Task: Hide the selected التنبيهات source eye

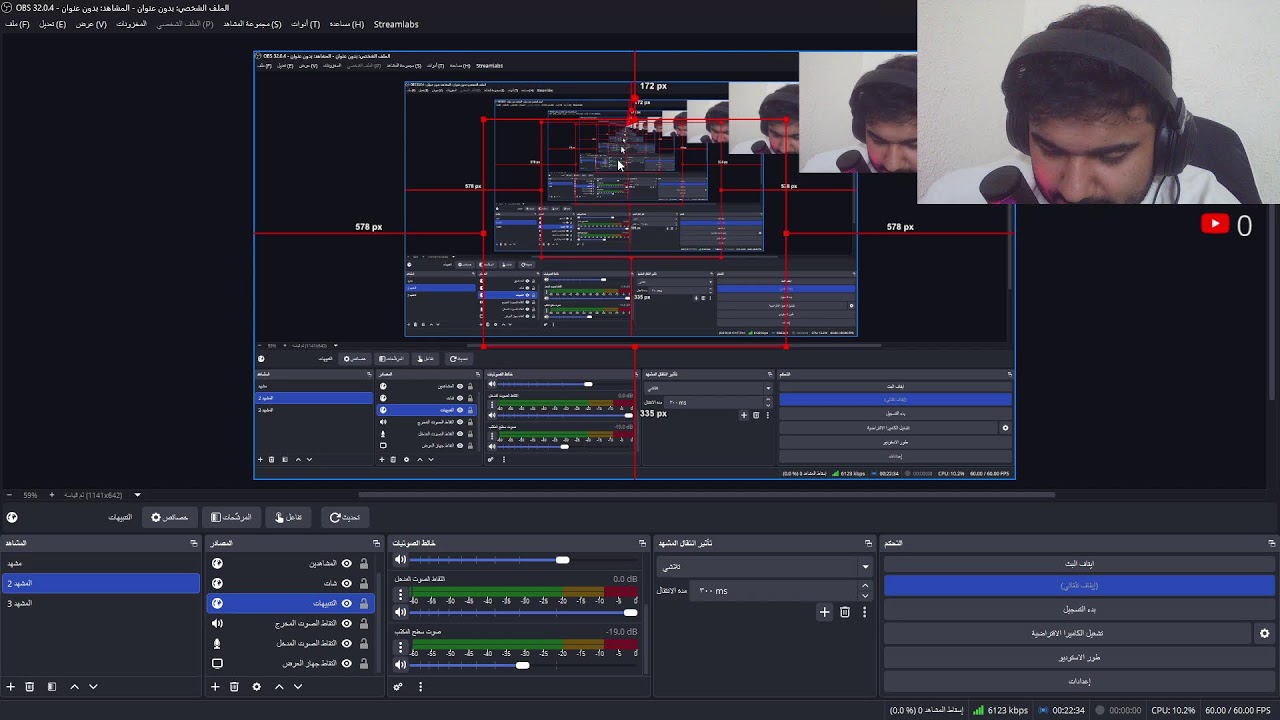Action: click(x=347, y=603)
